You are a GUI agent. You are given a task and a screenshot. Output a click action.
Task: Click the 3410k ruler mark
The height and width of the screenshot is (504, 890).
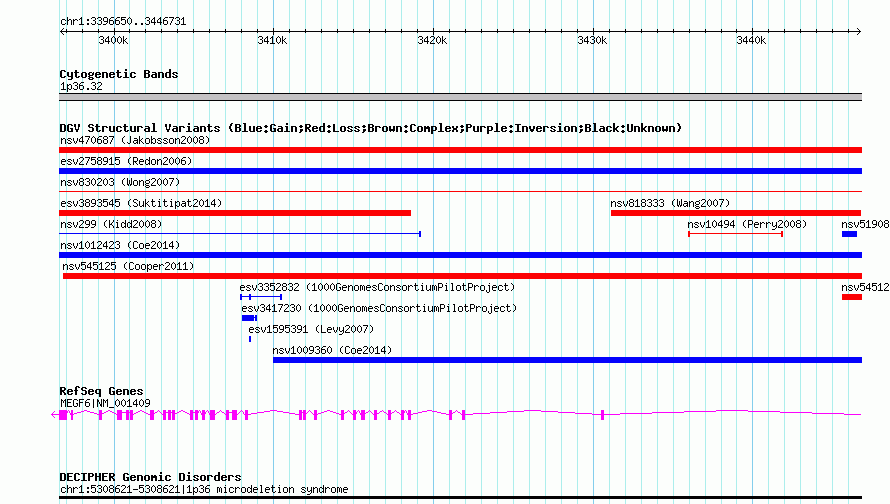tap(272, 40)
